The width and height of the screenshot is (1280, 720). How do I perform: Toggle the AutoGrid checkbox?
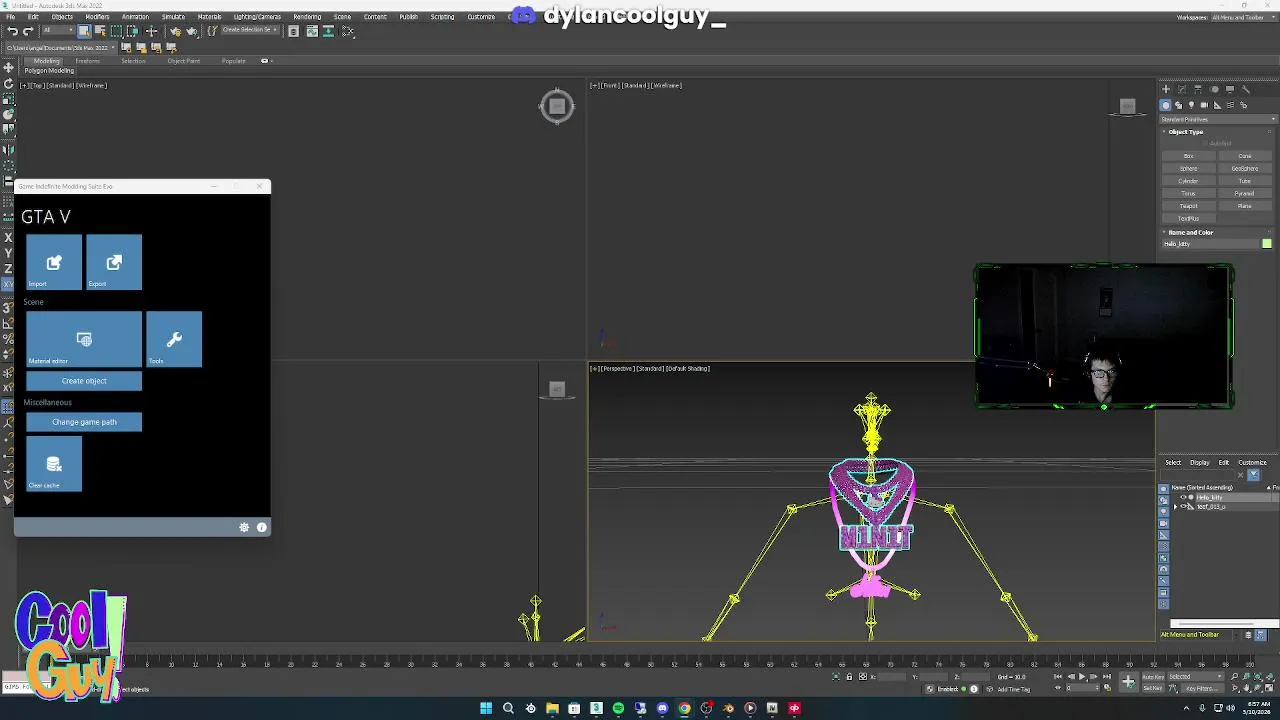(x=1206, y=143)
